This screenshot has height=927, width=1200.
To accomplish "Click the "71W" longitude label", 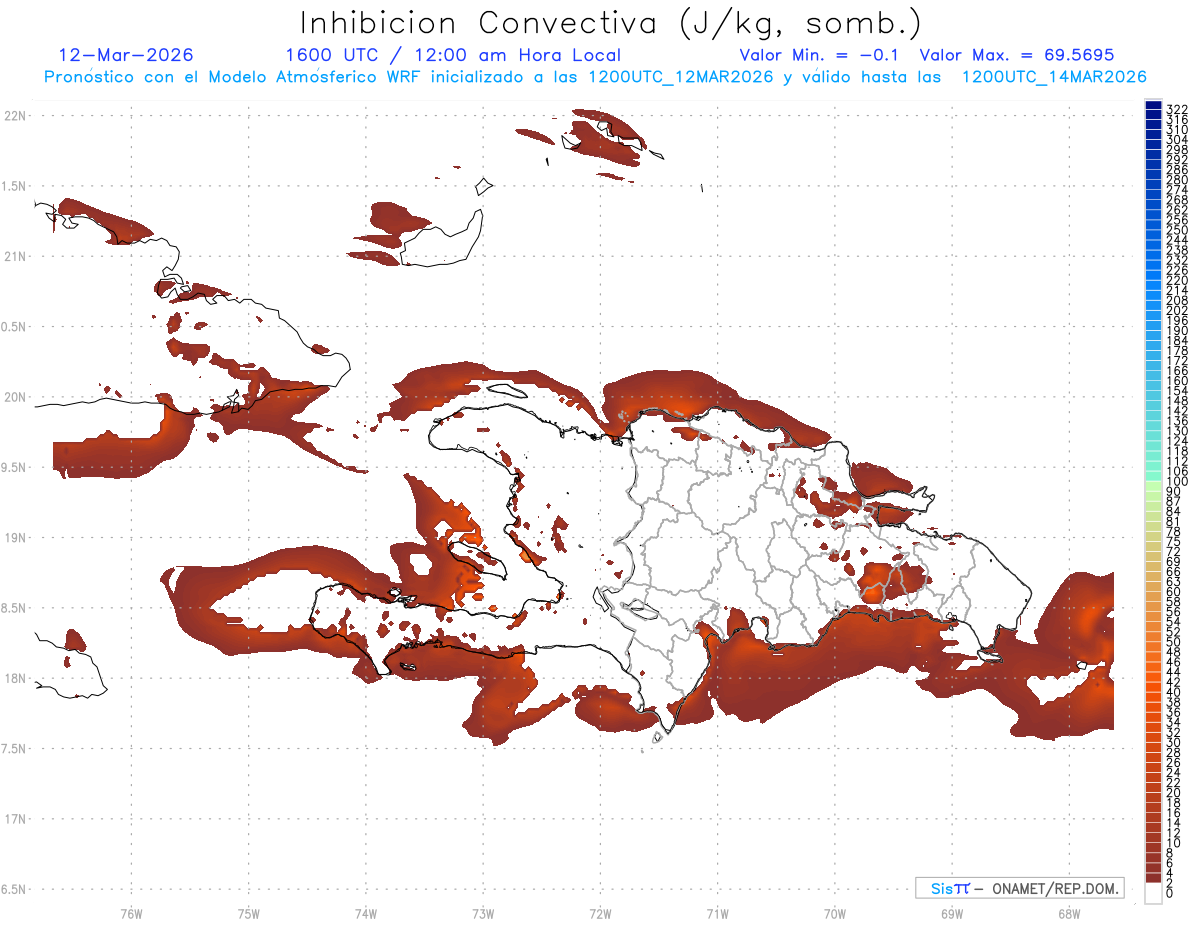I will [717, 913].
